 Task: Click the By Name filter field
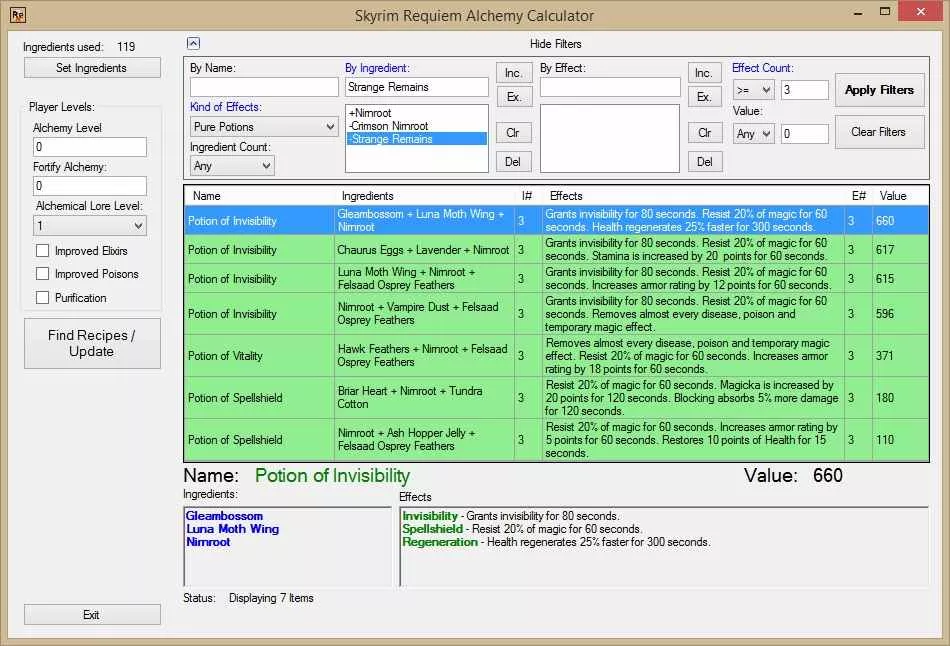coord(264,87)
